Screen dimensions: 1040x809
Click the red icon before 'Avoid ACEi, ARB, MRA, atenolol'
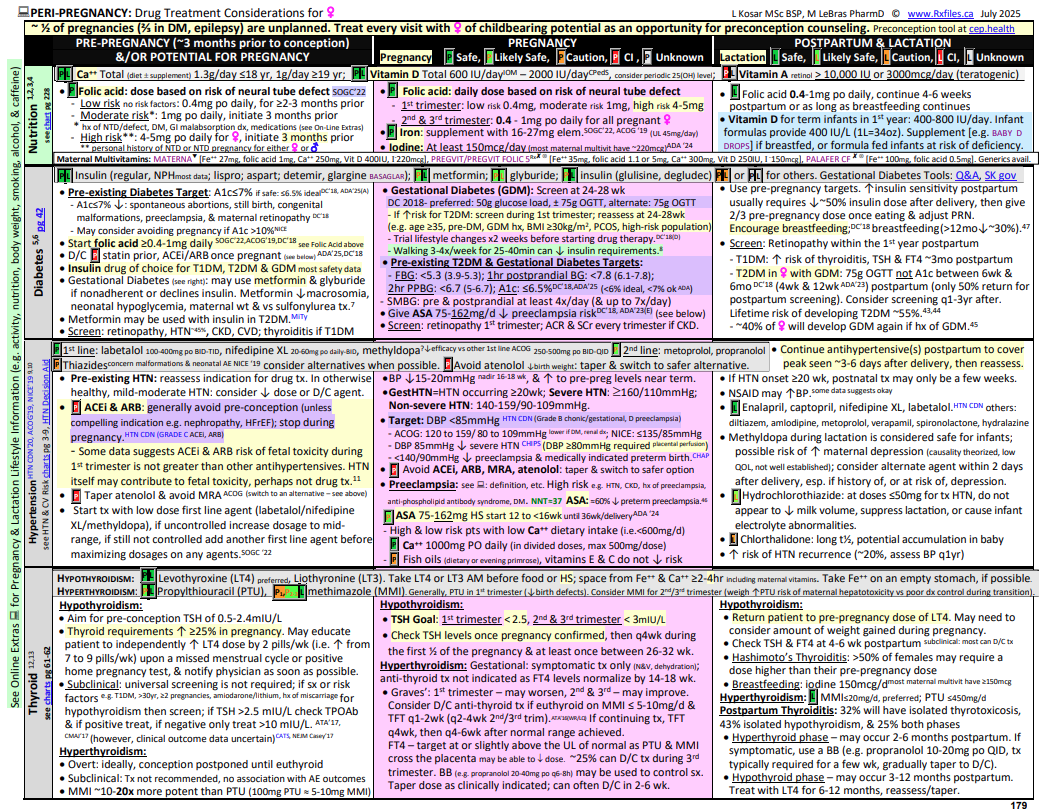pyautogui.click(x=394, y=469)
